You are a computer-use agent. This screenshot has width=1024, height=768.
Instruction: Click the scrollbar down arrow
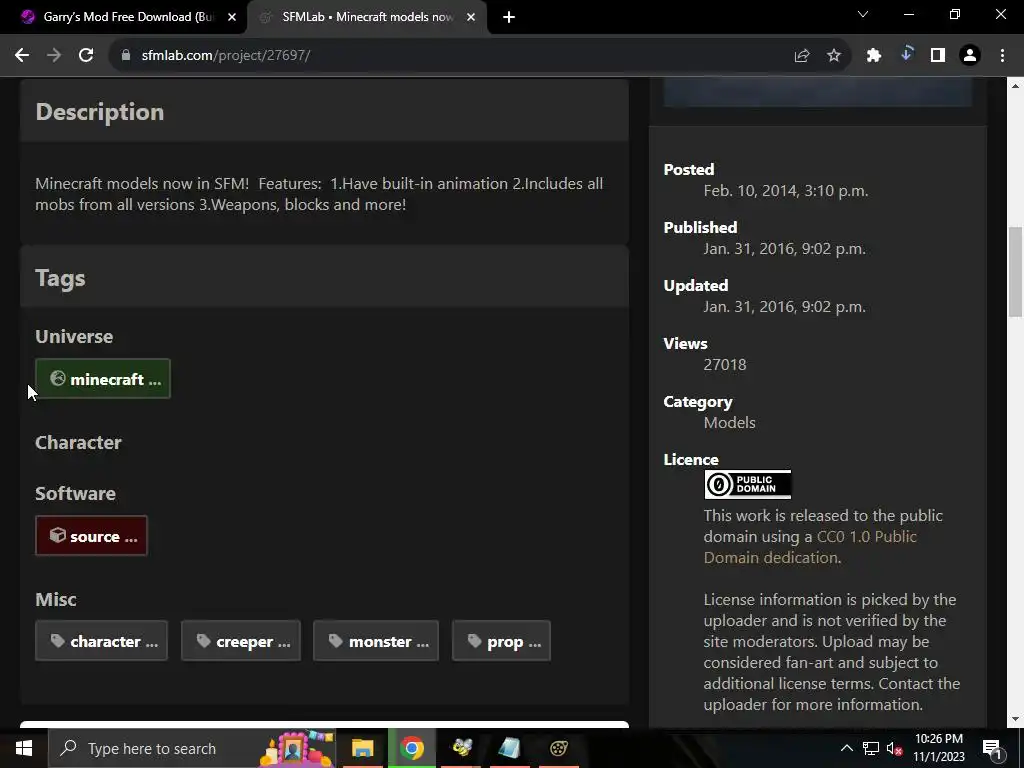pyautogui.click(x=1016, y=720)
